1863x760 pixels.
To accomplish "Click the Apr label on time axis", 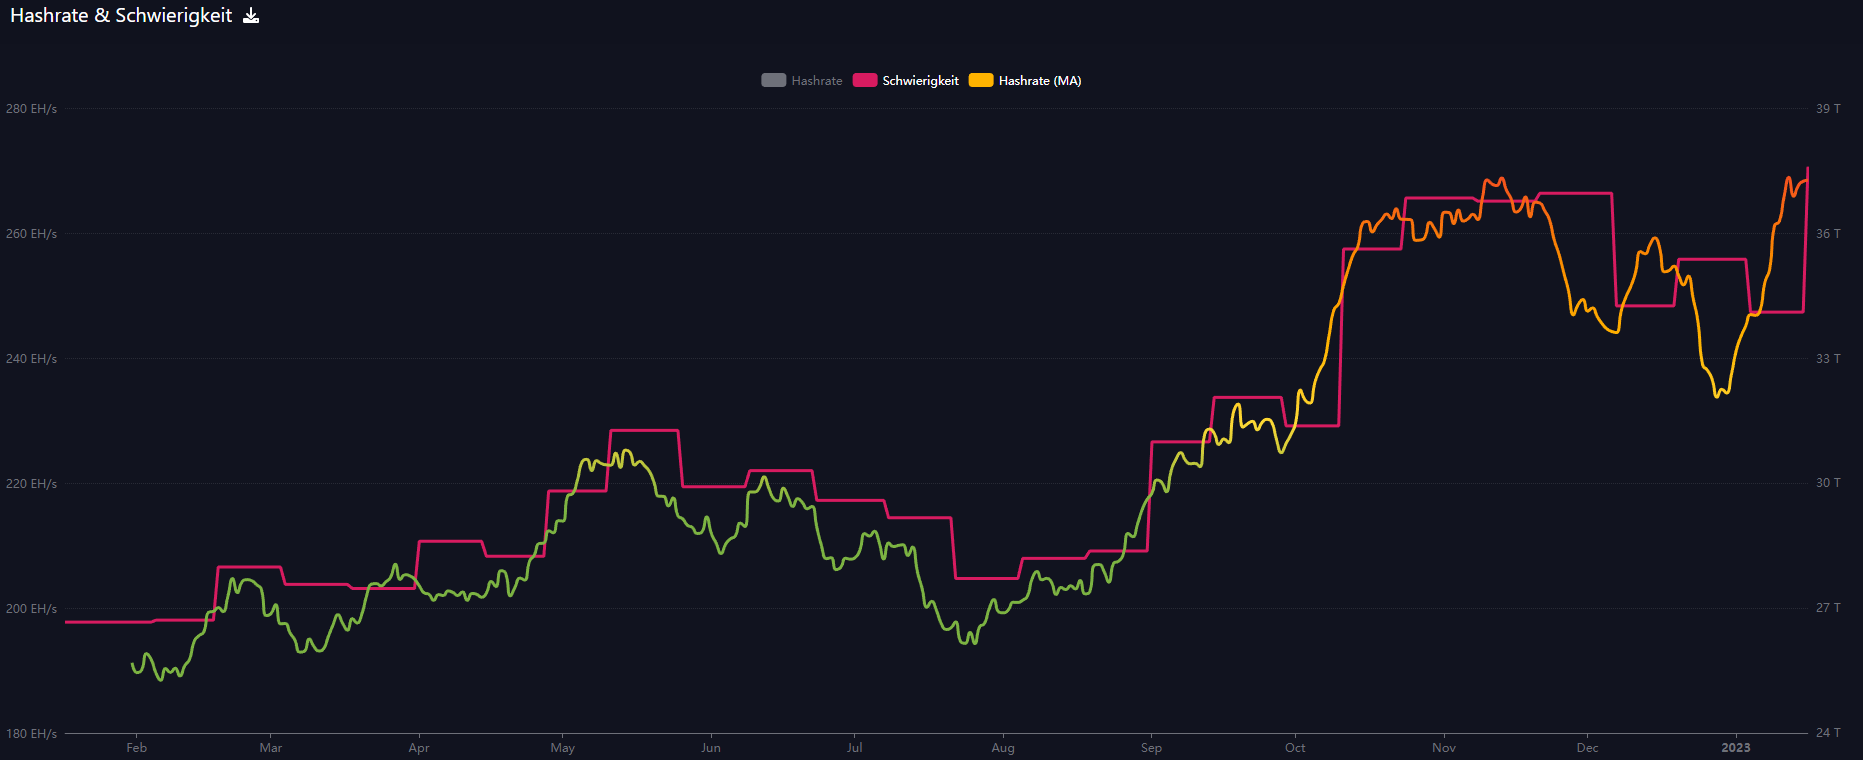I will (419, 748).
